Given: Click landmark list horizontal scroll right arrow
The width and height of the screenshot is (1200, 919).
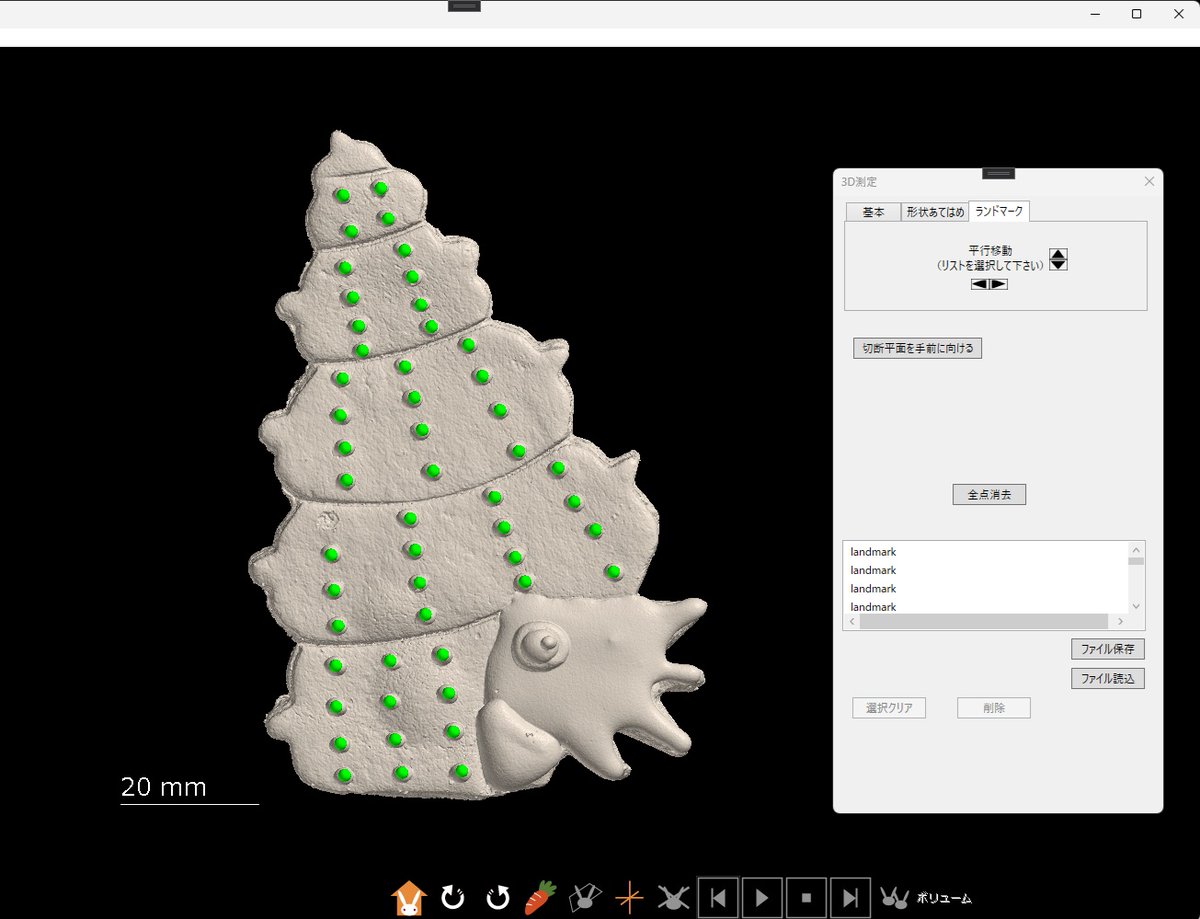Looking at the screenshot, I should pos(1120,621).
